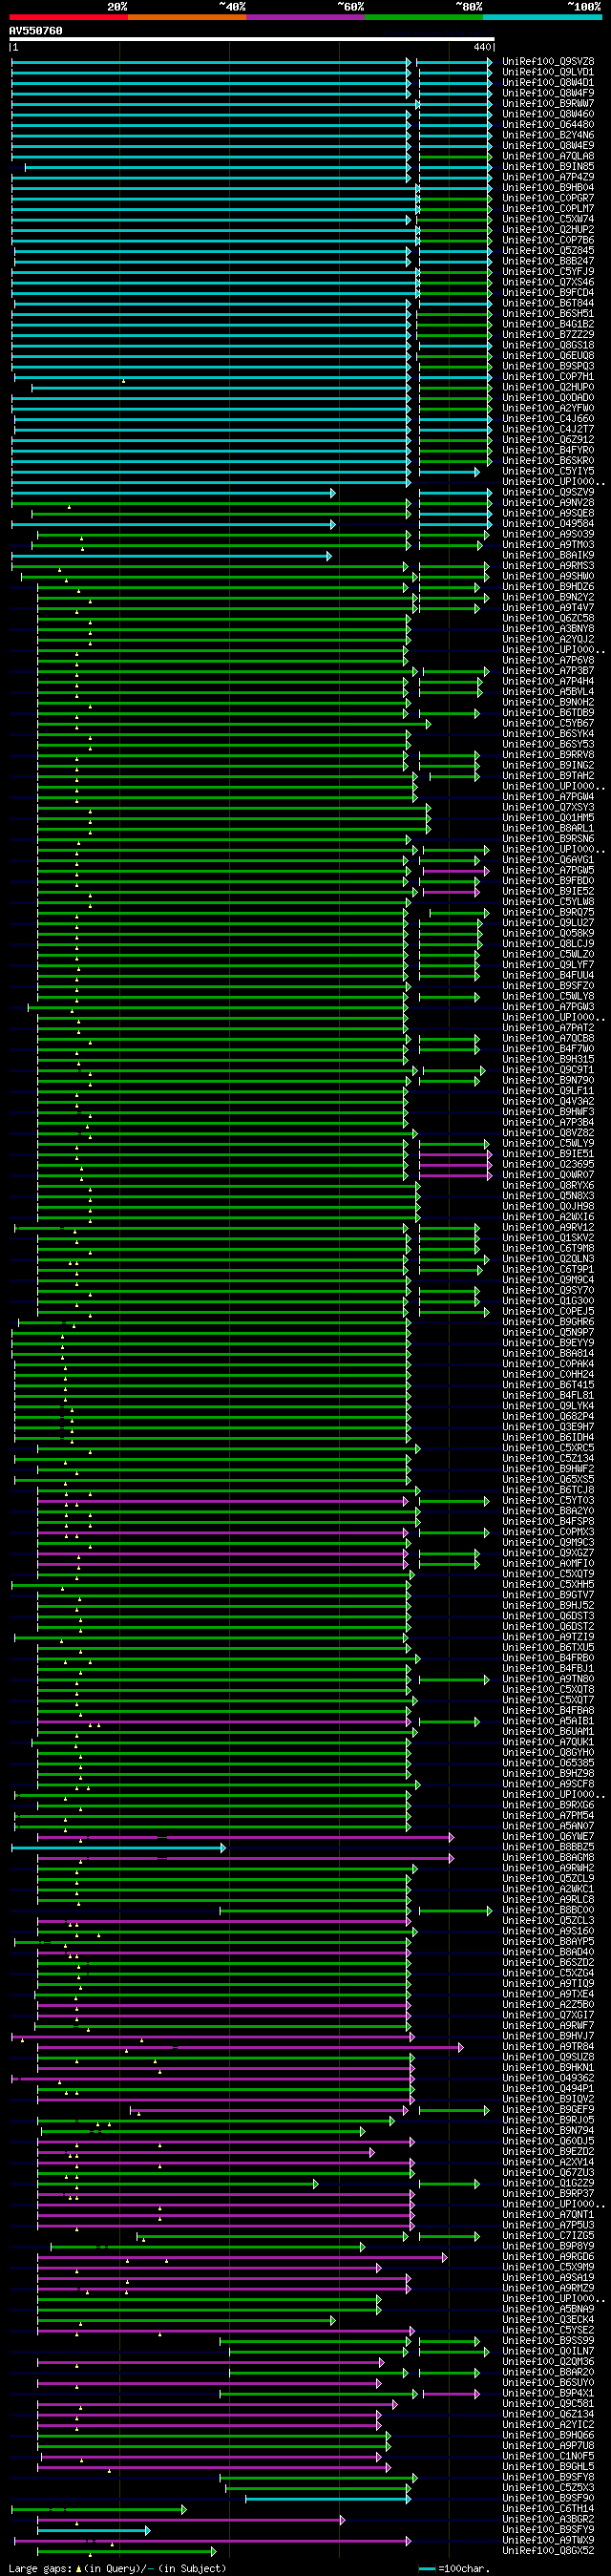This screenshot has height=2576, width=611.
Task: Click the orange ~40% identity legend bar
Action: click(187, 17)
